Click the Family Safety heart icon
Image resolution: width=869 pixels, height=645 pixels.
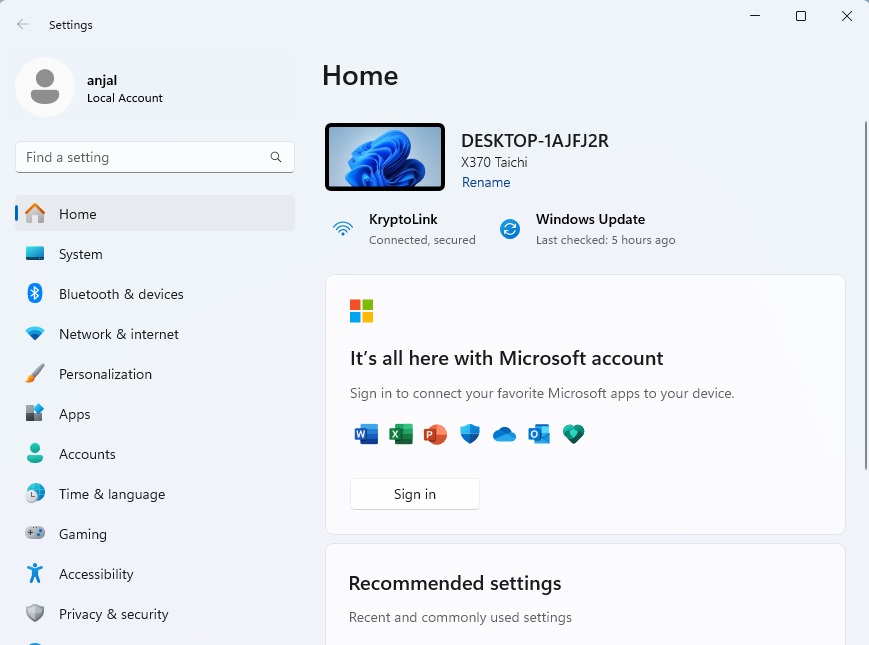point(574,434)
